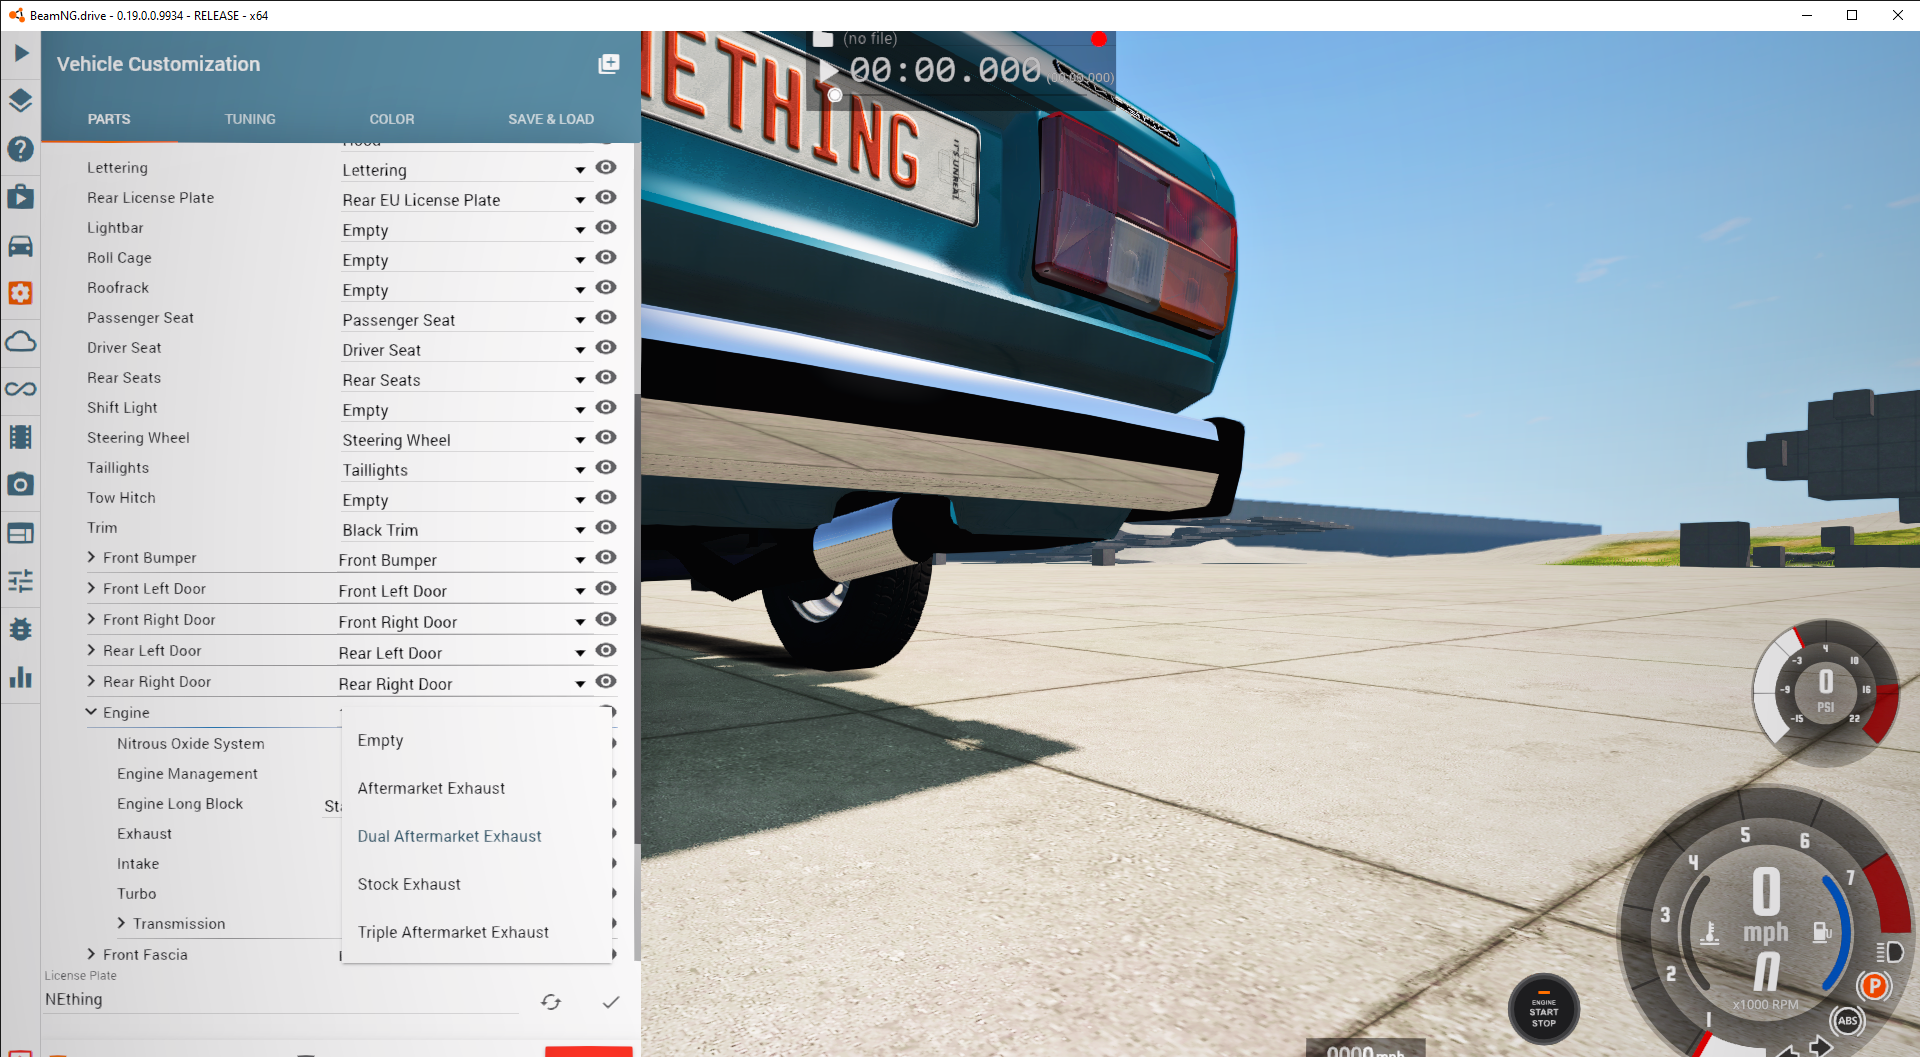
Task: Switch to the COLOR tab
Action: pyautogui.click(x=392, y=119)
